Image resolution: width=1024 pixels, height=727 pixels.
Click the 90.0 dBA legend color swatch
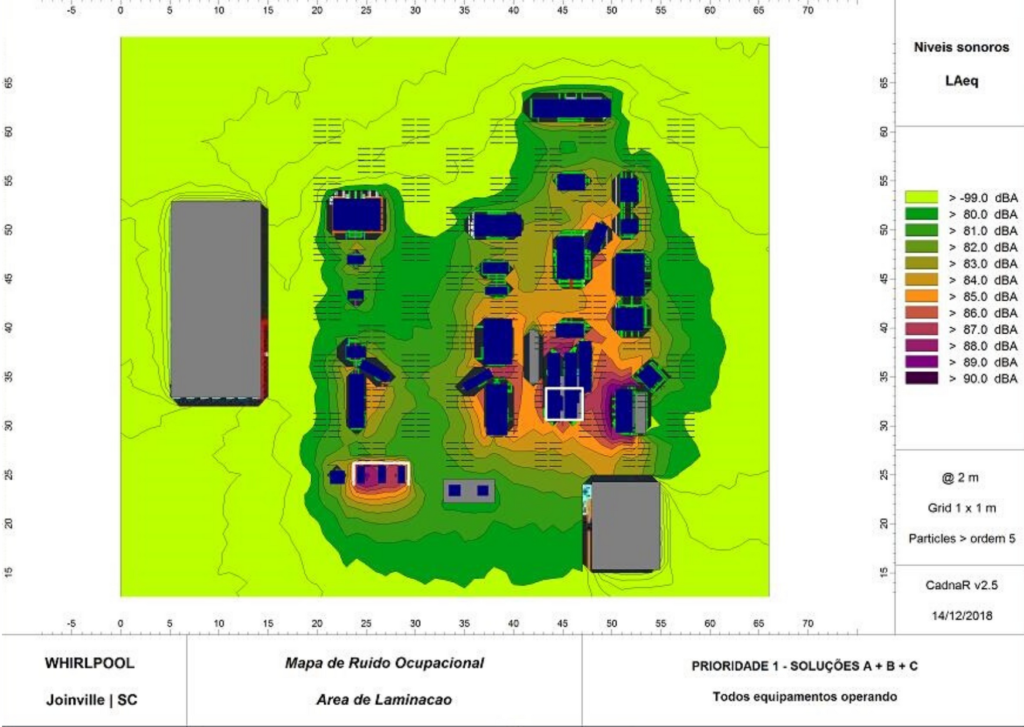click(920, 378)
